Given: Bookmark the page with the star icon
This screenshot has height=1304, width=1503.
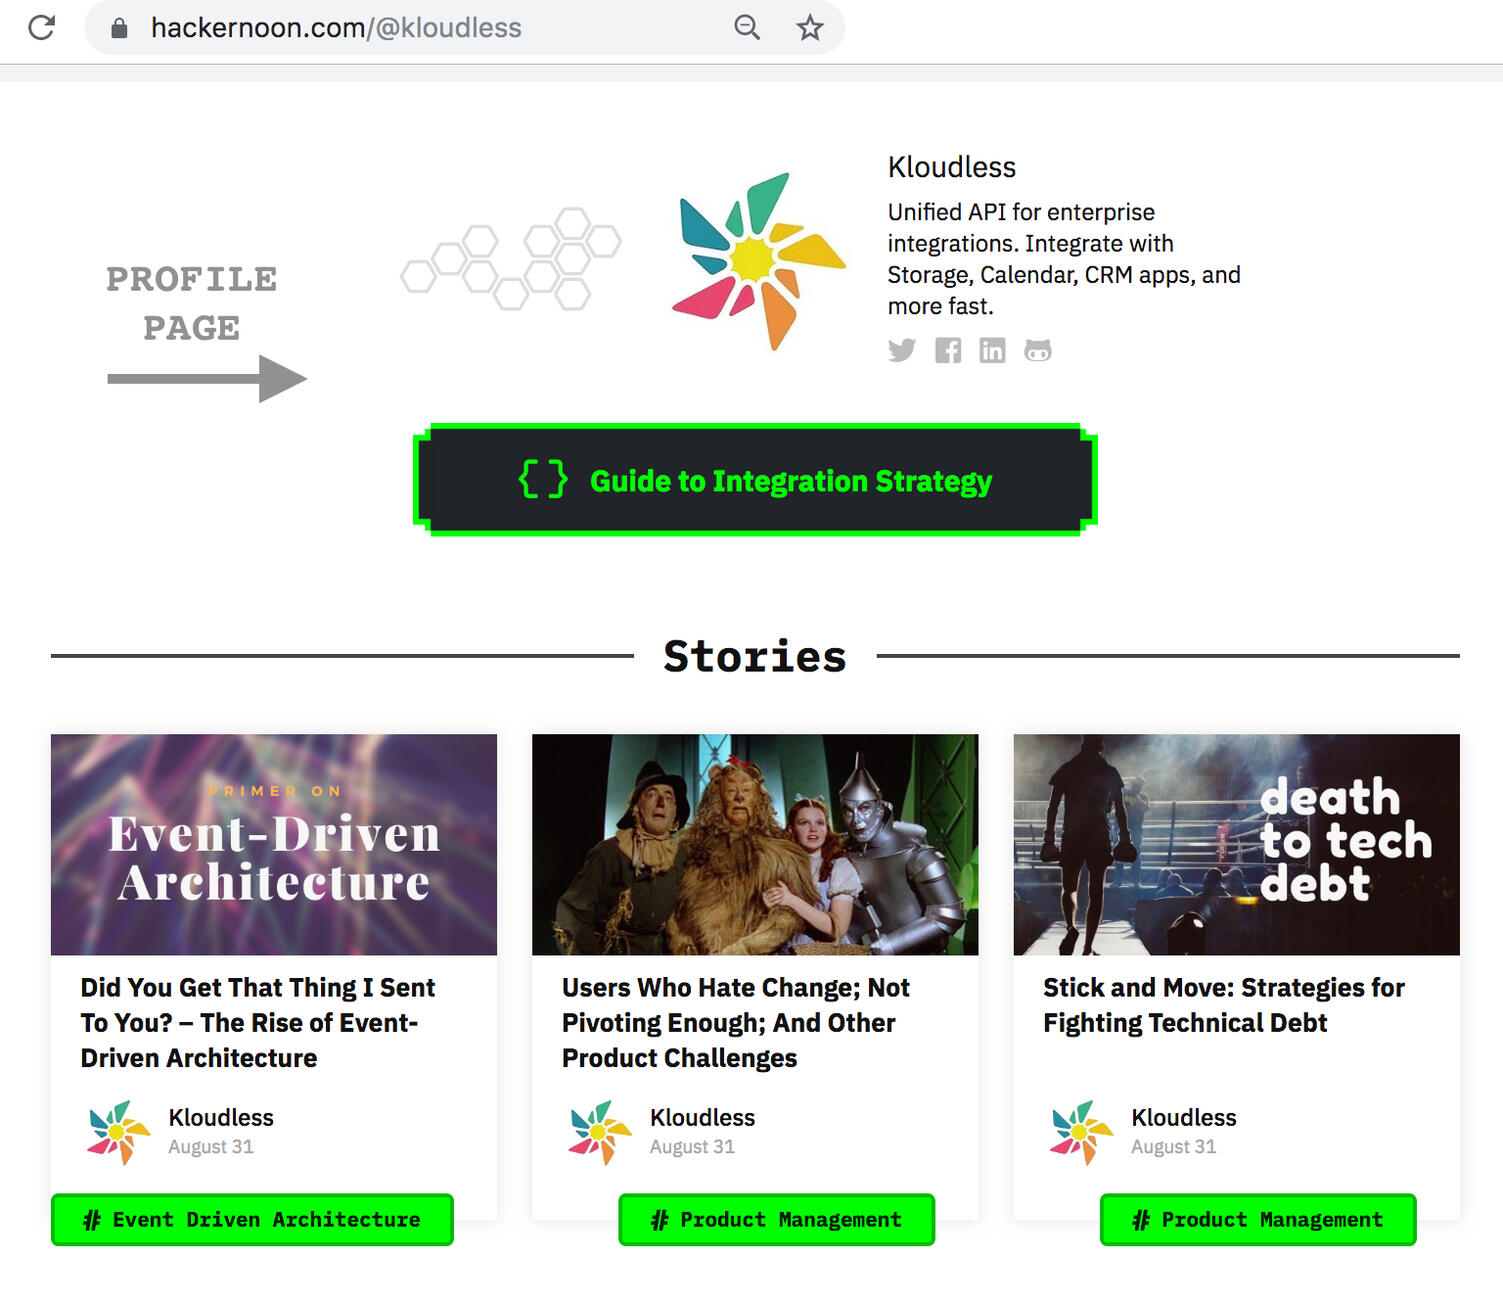Looking at the screenshot, I should [808, 28].
